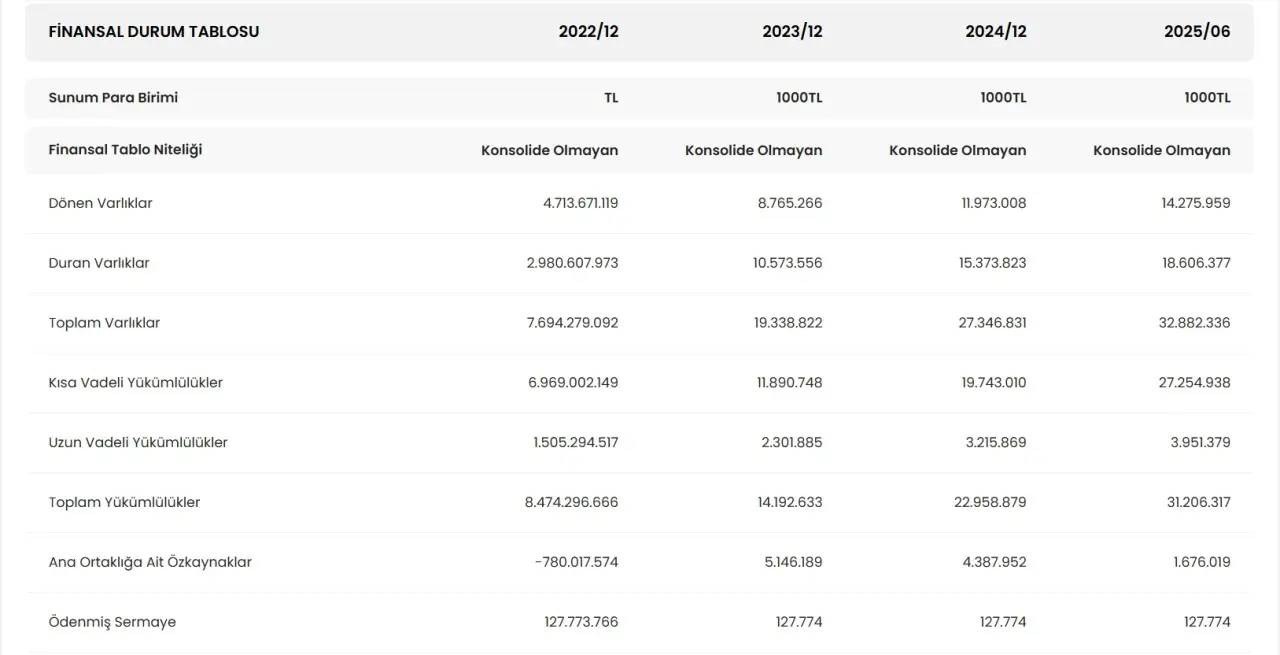Click the Duran Varlıklar row label

click(x=99, y=263)
